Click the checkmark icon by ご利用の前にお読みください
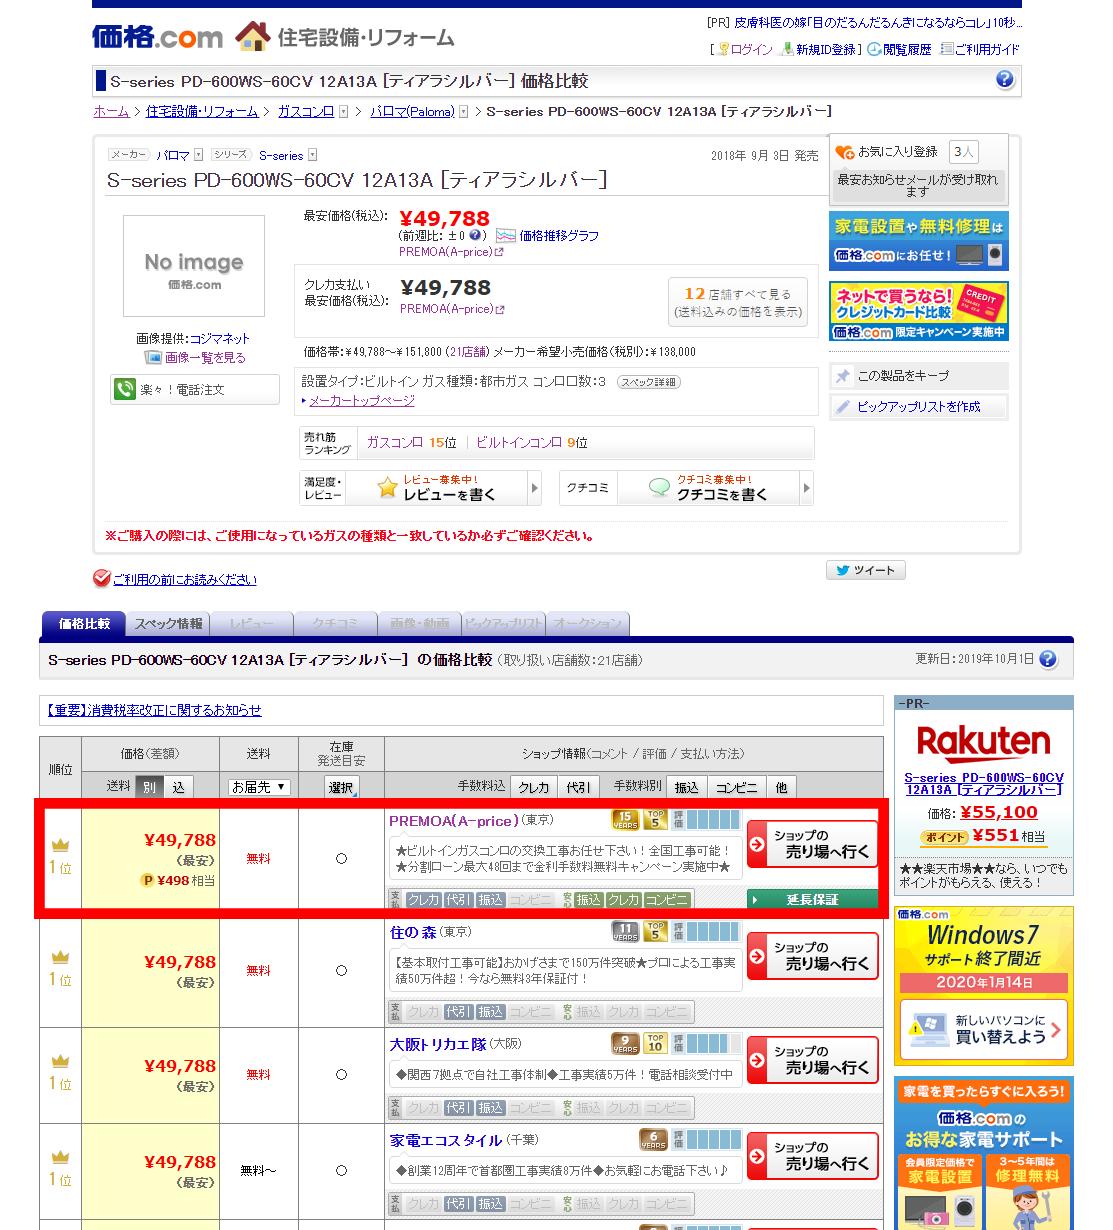 click(101, 579)
